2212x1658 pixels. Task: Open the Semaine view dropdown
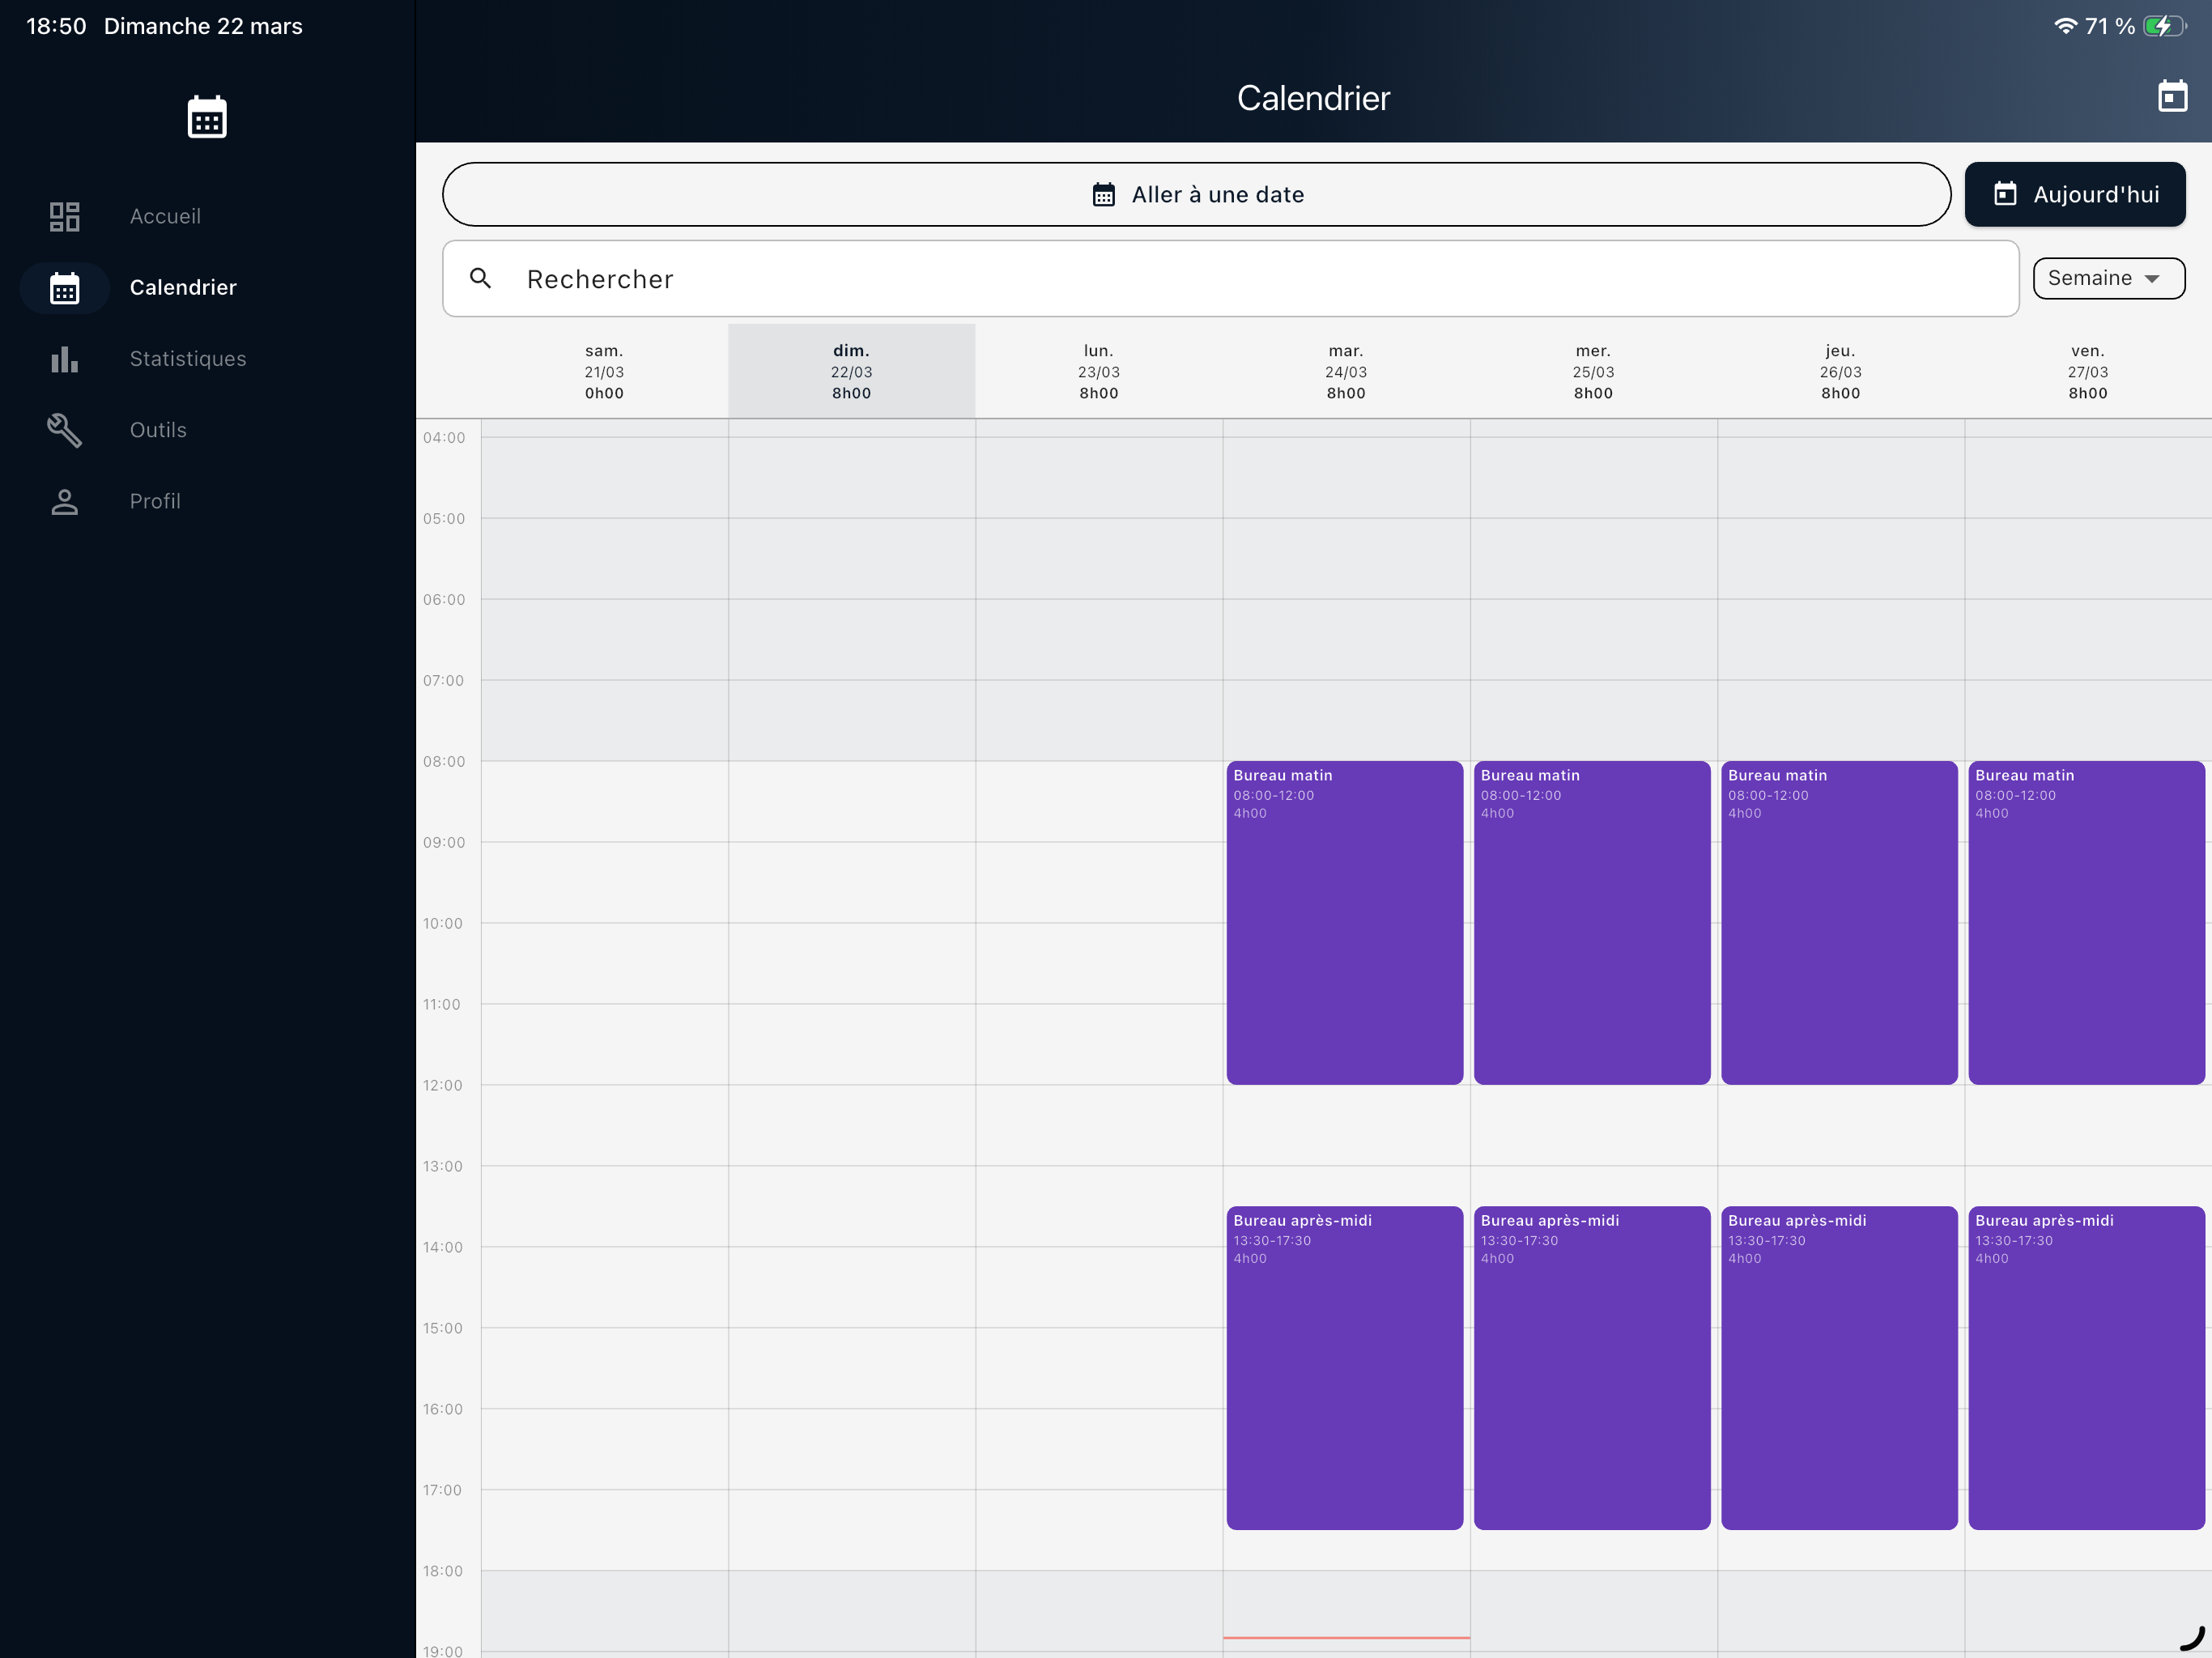coord(2108,278)
